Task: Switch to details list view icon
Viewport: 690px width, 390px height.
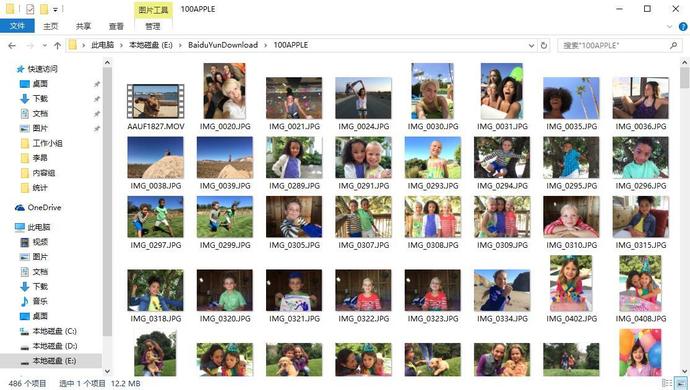Action: click(667, 383)
